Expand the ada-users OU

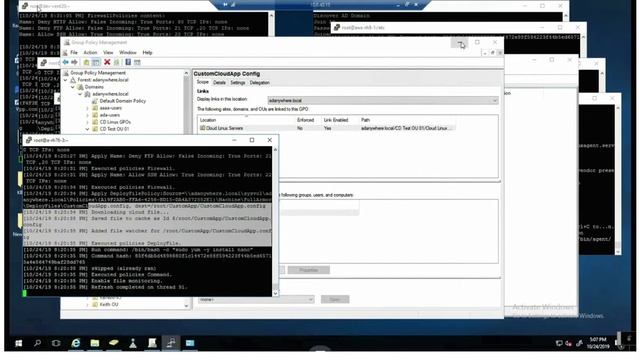pyautogui.click(x=87, y=115)
